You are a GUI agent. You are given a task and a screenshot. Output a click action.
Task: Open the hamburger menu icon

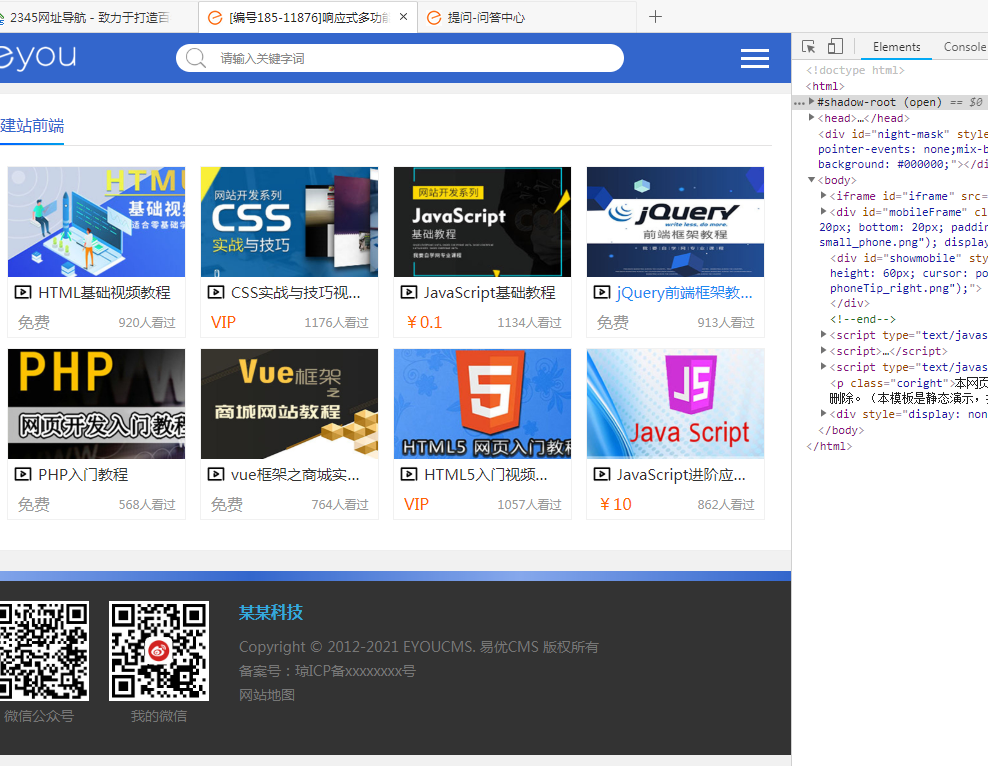pos(755,58)
